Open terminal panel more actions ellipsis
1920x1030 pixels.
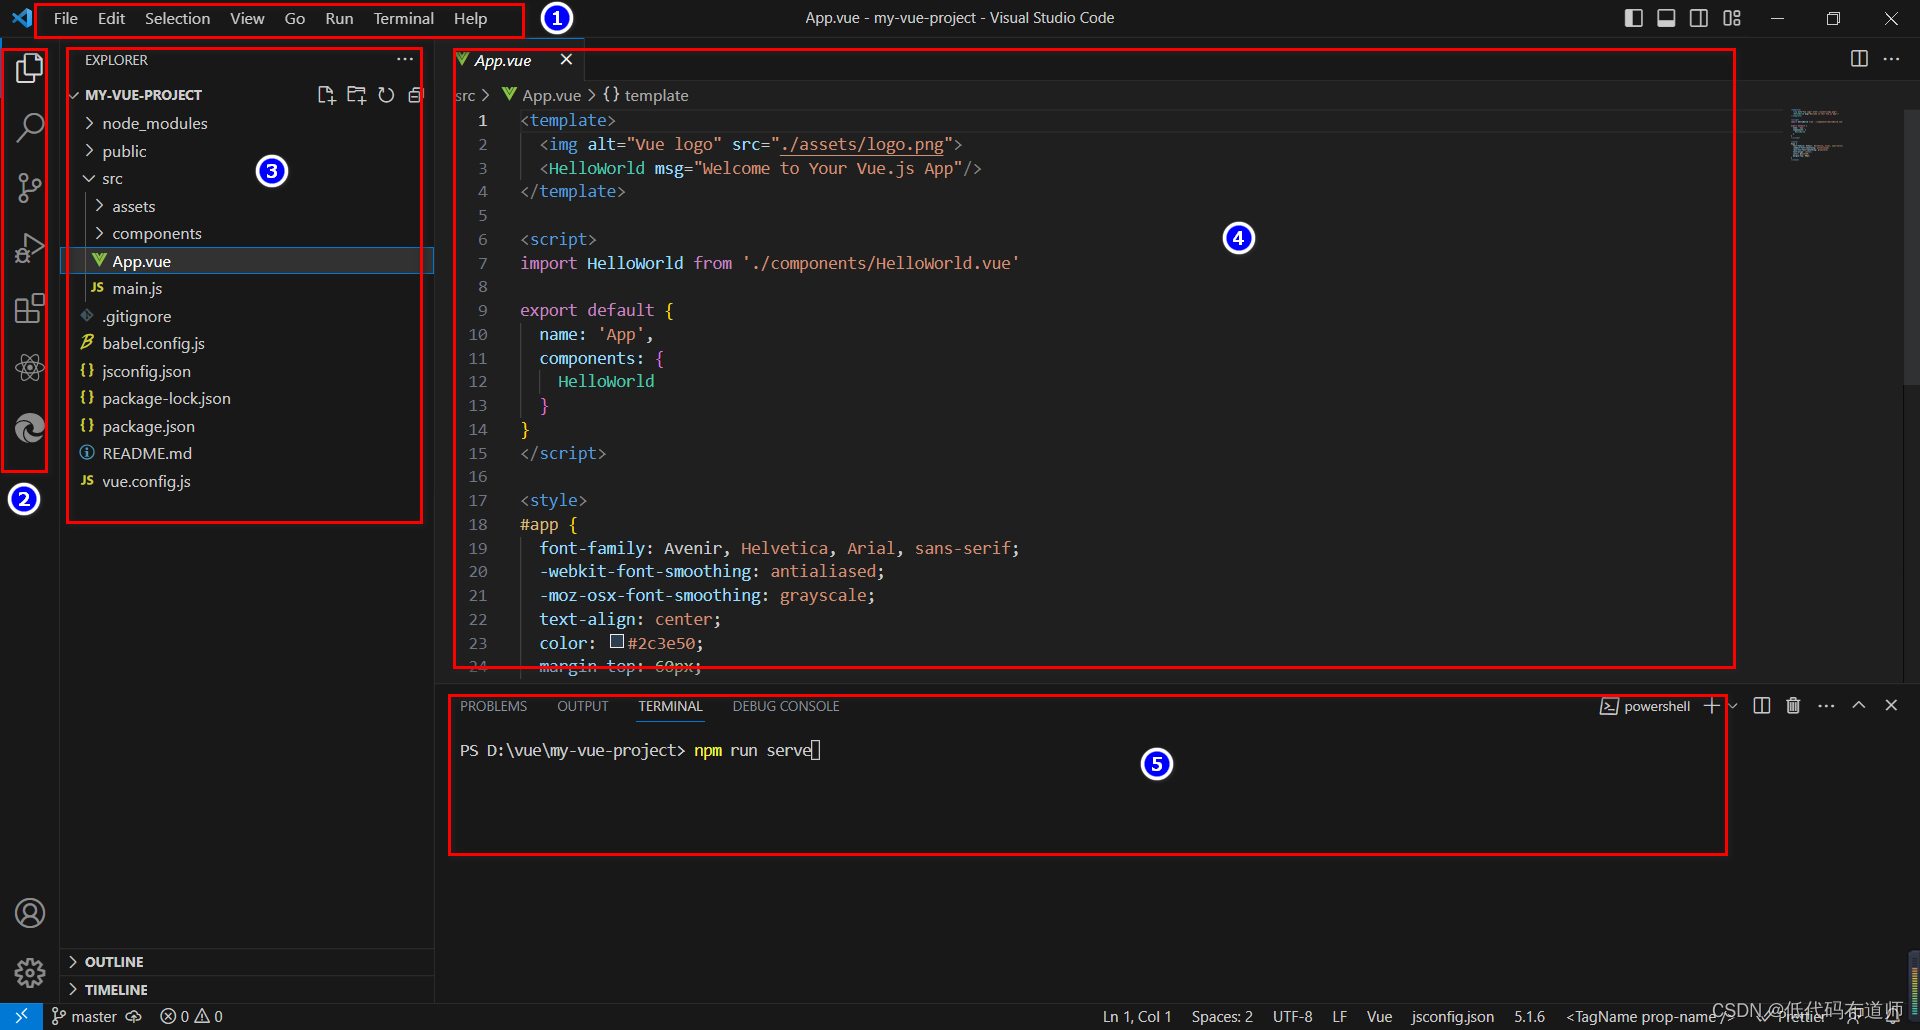[1826, 706]
